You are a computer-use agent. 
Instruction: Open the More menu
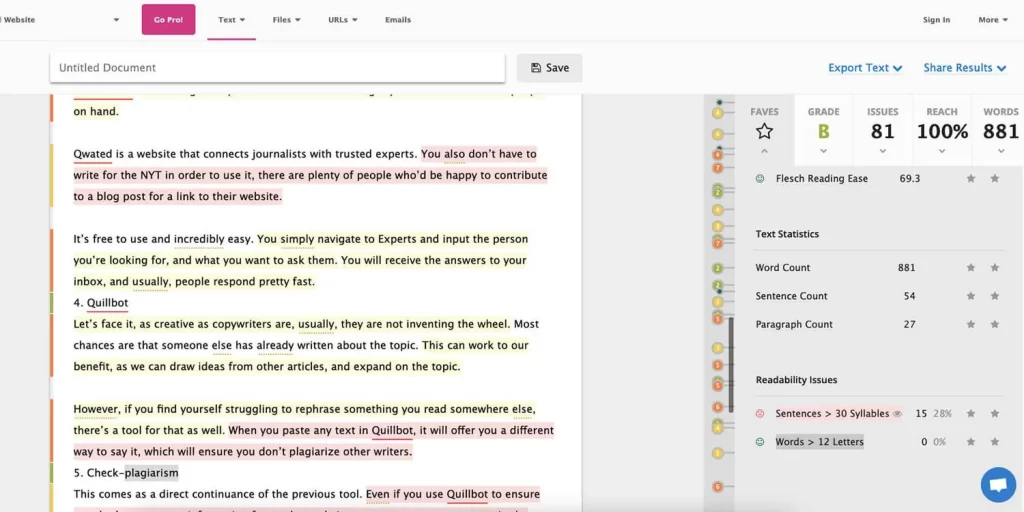coord(992,20)
